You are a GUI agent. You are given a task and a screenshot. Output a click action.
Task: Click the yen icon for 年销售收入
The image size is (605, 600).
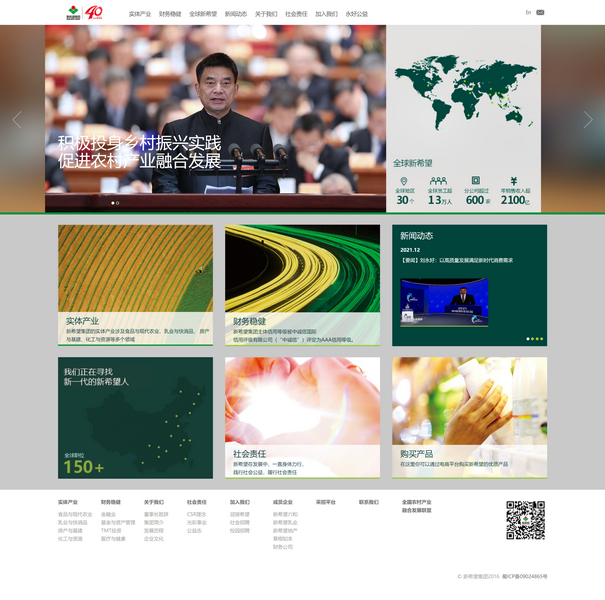515,181
